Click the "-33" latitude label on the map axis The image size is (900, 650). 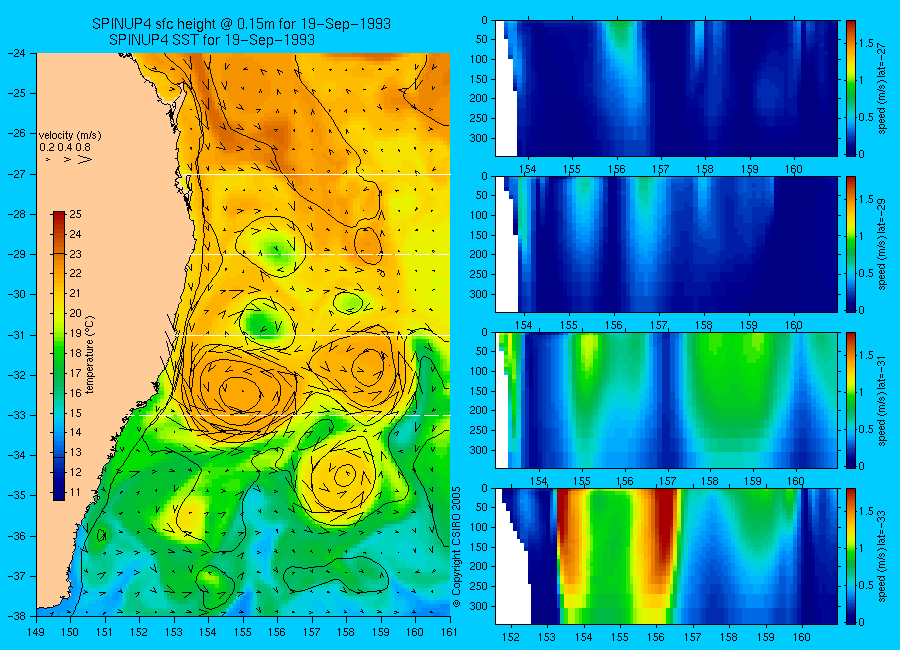[15, 415]
